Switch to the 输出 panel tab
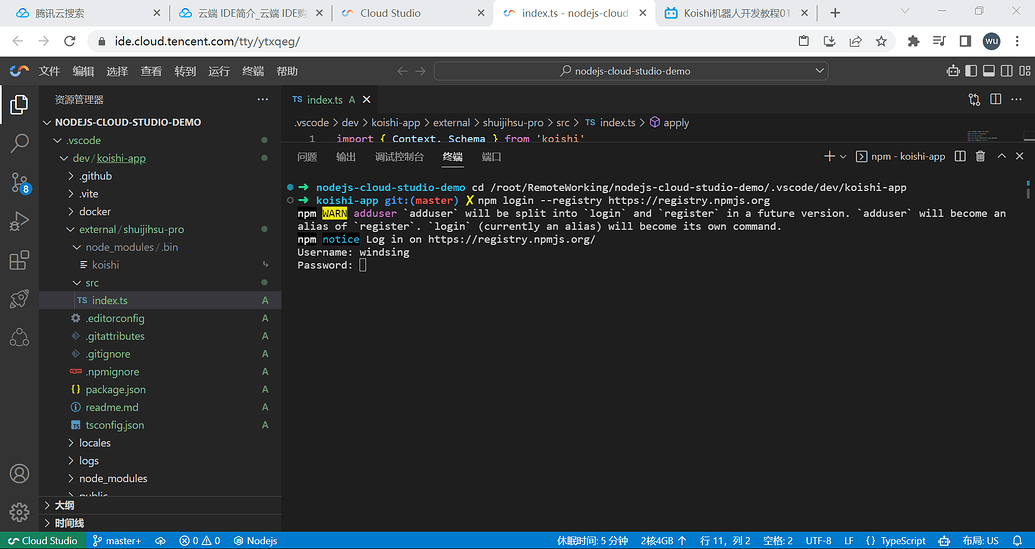Viewport: 1035px width, 549px height. click(346, 157)
